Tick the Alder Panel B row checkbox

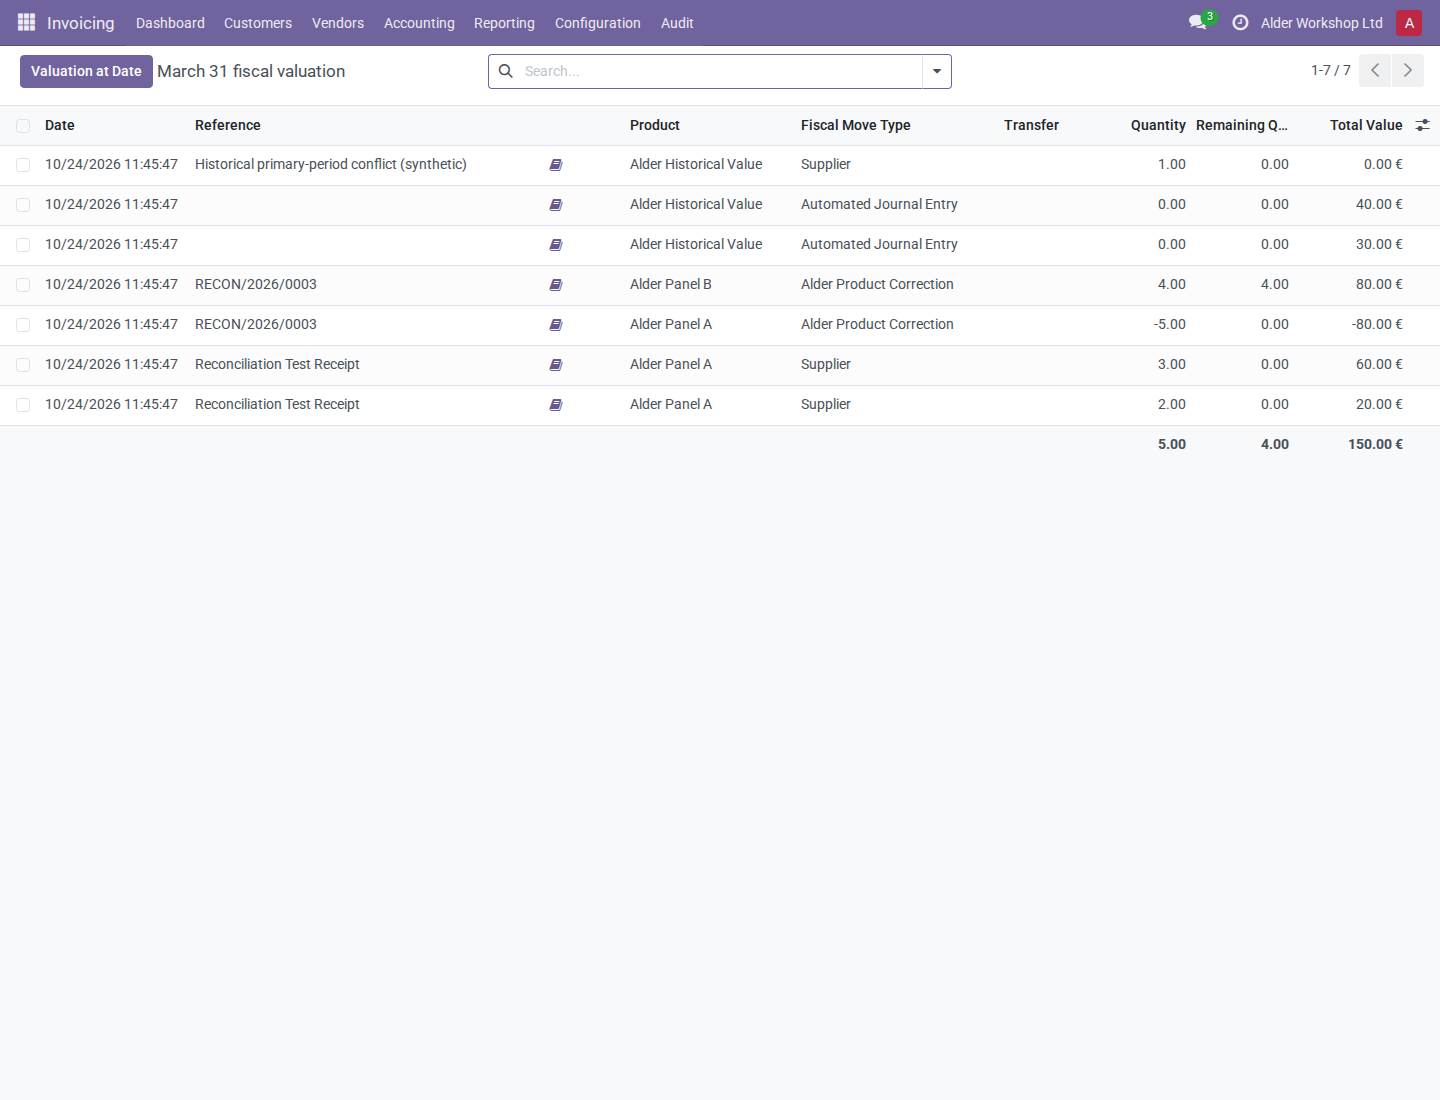pos(23,285)
